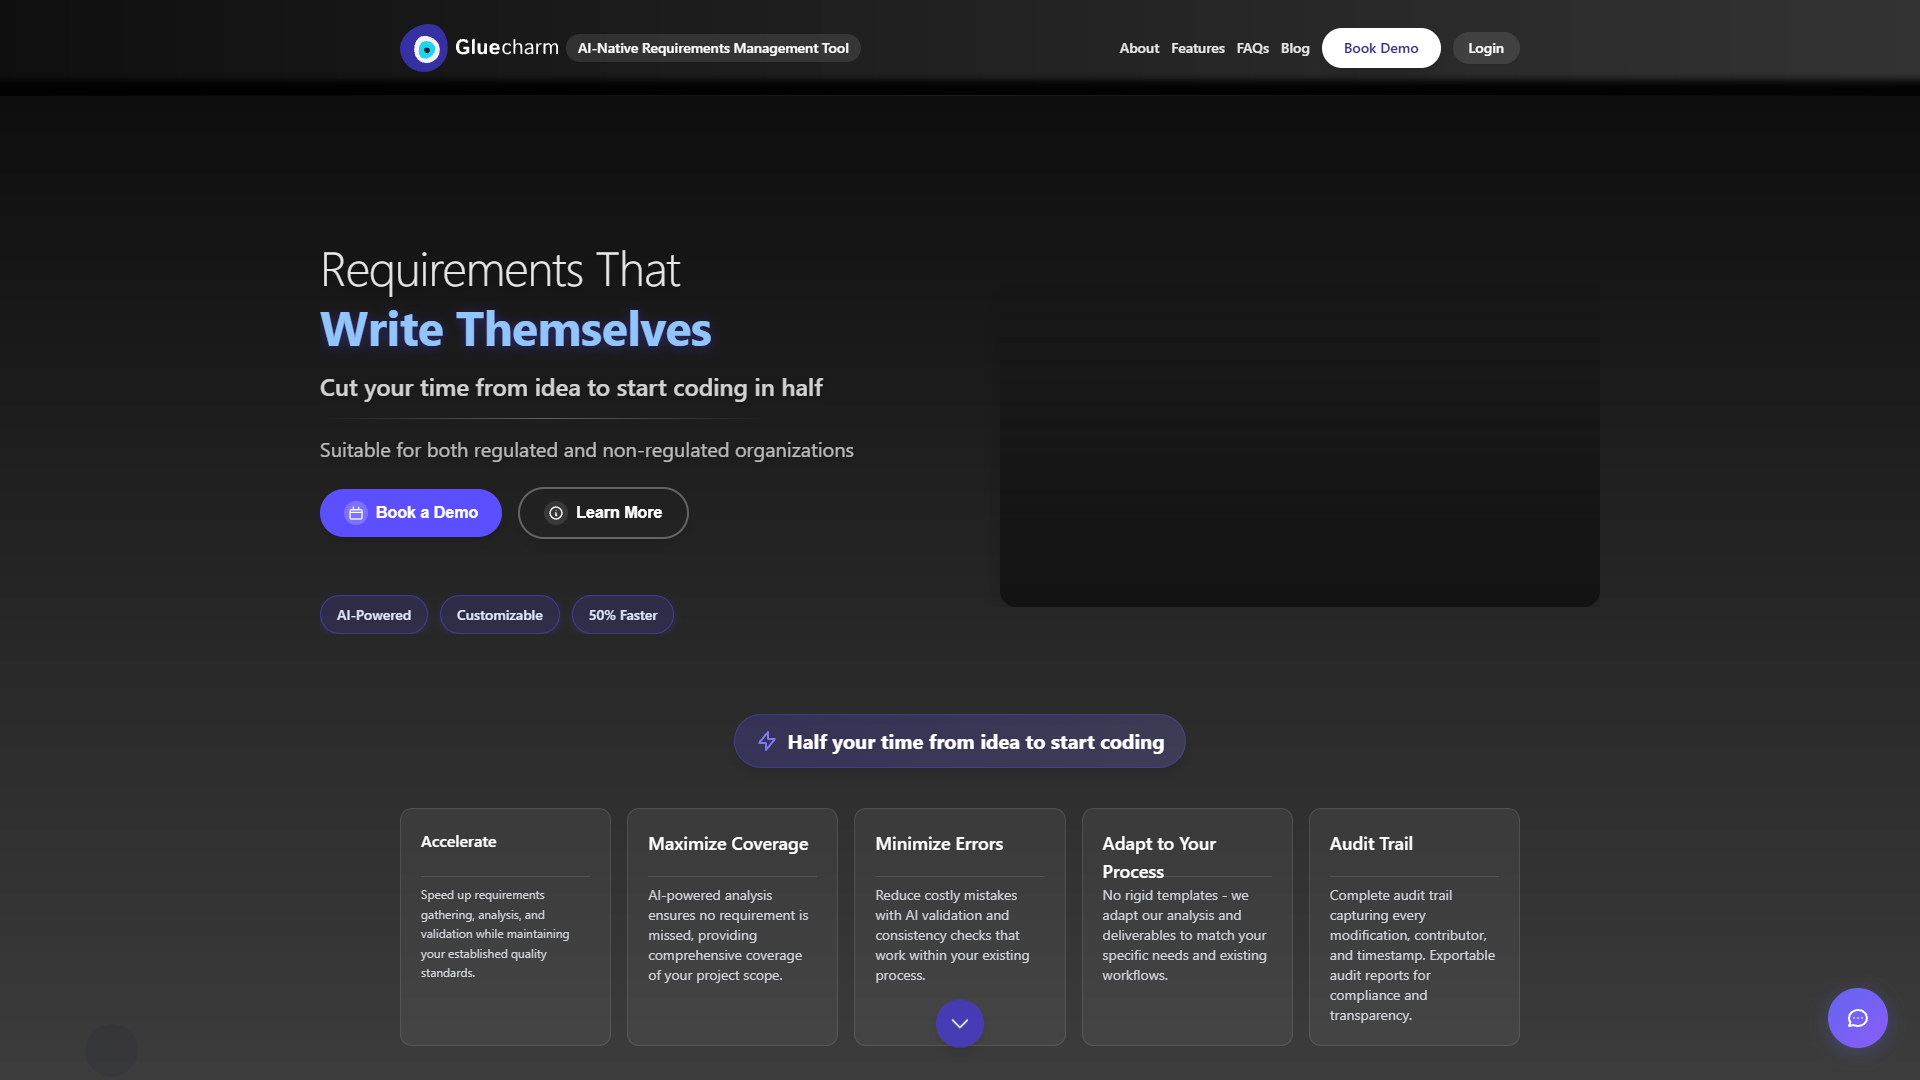Select the AI-Powered tag pill
Image resolution: width=1920 pixels, height=1080 pixels.
pyautogui.click(x=374, y=615)
